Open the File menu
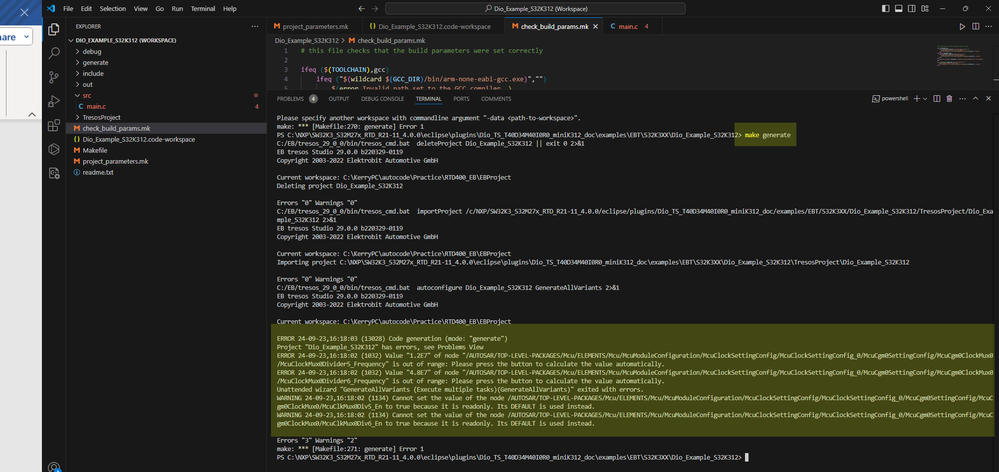 pyautogui.click(x=68, y=9)
